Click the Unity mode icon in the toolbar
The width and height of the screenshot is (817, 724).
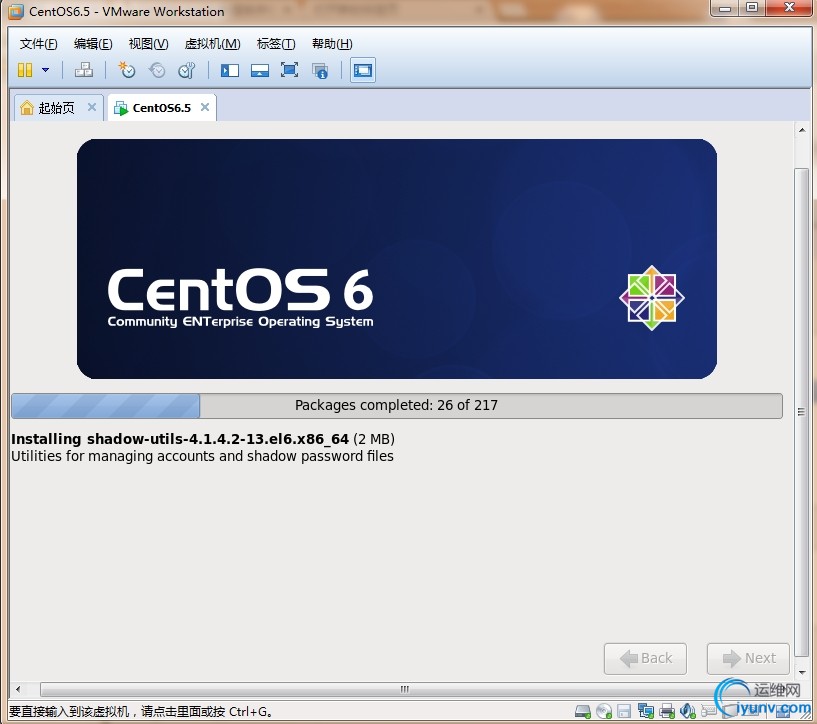tap(320, 70)
